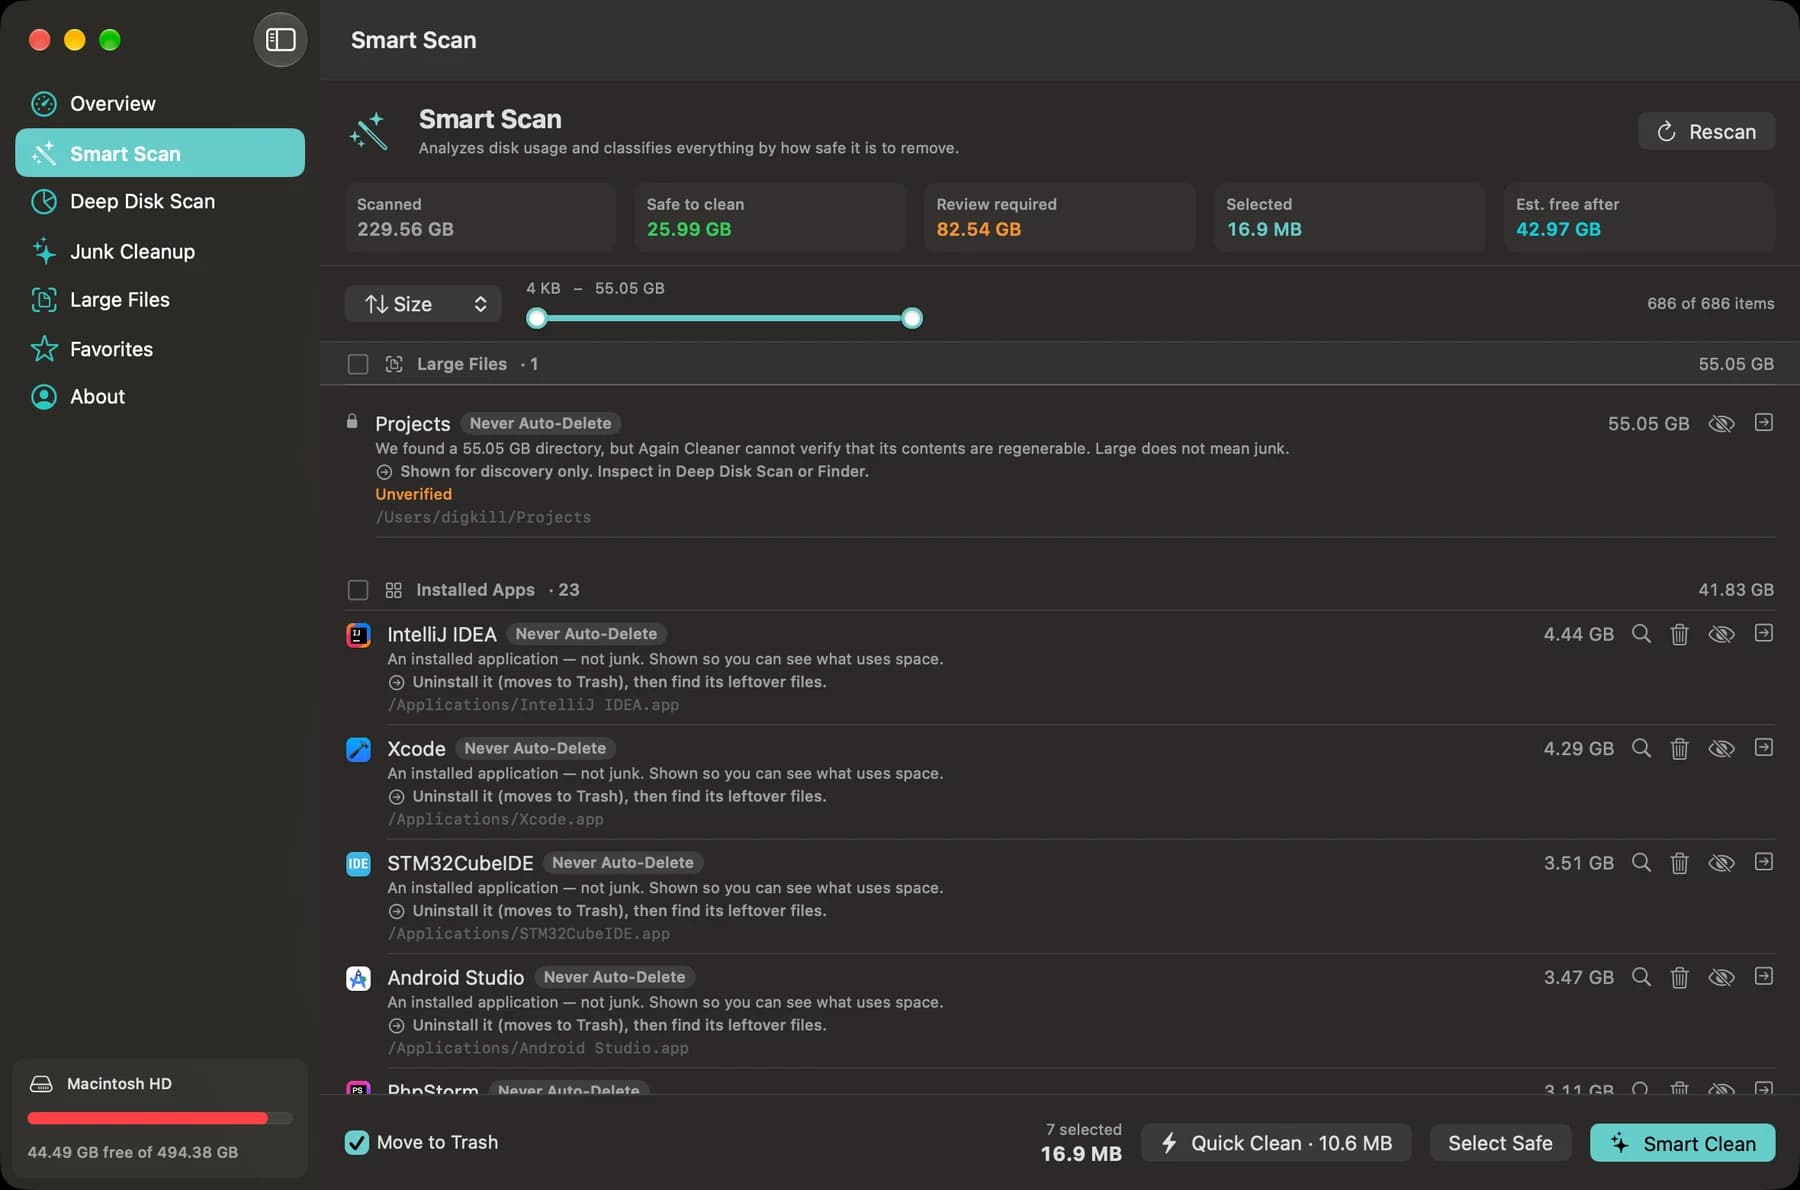Hide the Projects item with eye icon
1800x1190 pixels.
coord(1721,424)
